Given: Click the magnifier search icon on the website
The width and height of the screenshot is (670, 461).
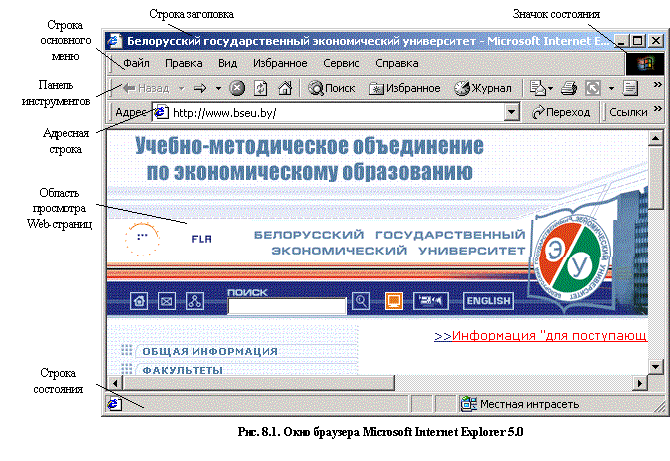Looking at the screenshot, I should coord(361,301).
